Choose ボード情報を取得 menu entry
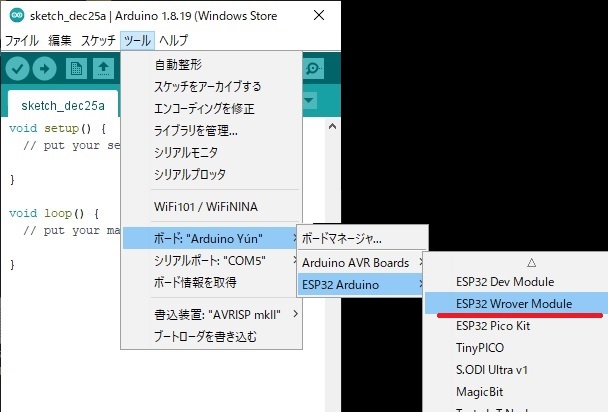The image size is (608, 412). pos(211,283)
